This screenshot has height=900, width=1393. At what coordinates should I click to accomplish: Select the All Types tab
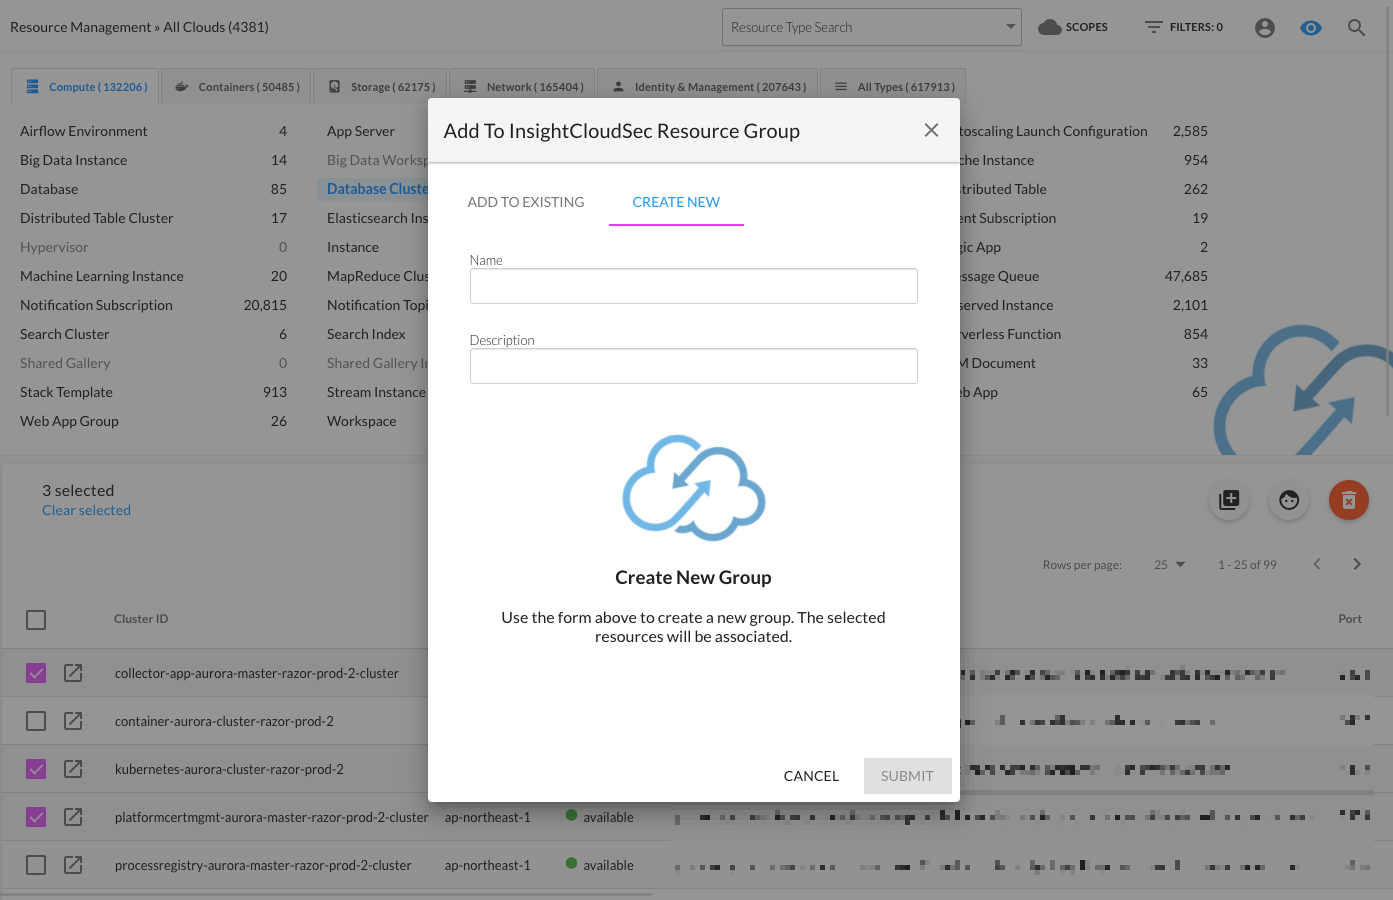pos(894,87)
